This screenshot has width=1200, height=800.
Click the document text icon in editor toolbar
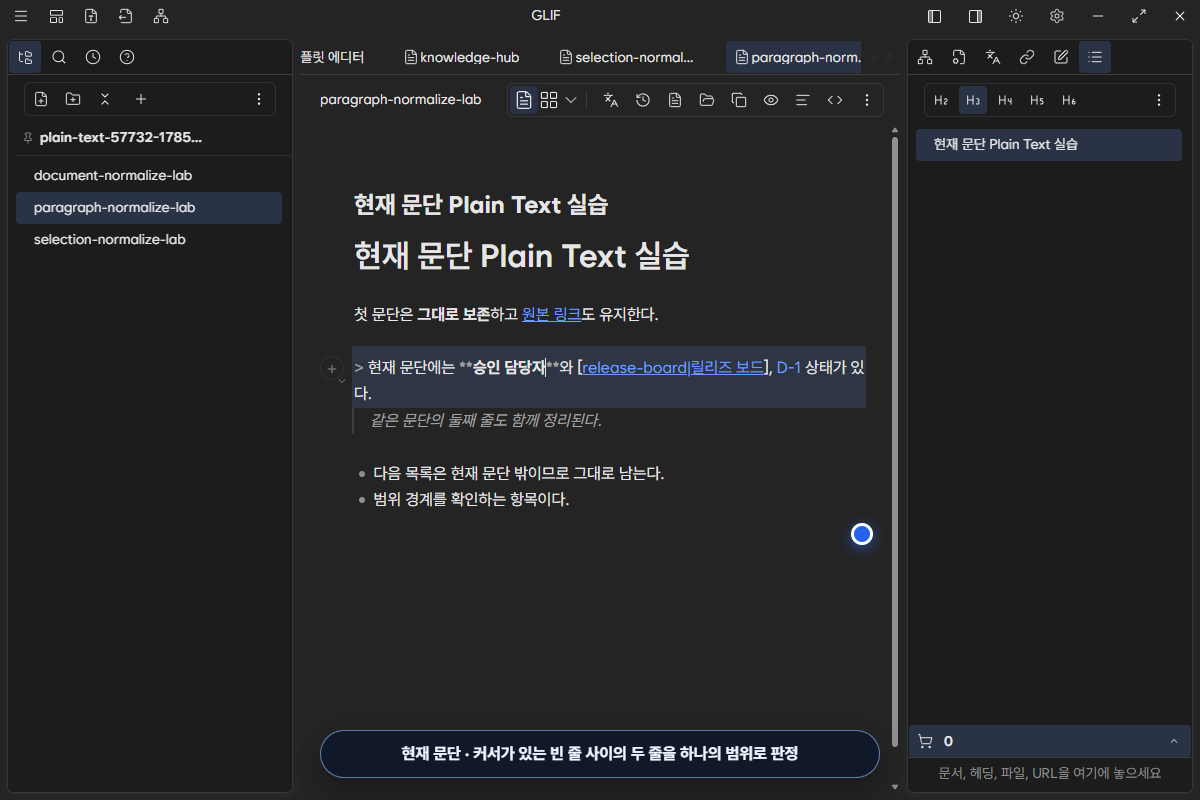tap(675, 100)
